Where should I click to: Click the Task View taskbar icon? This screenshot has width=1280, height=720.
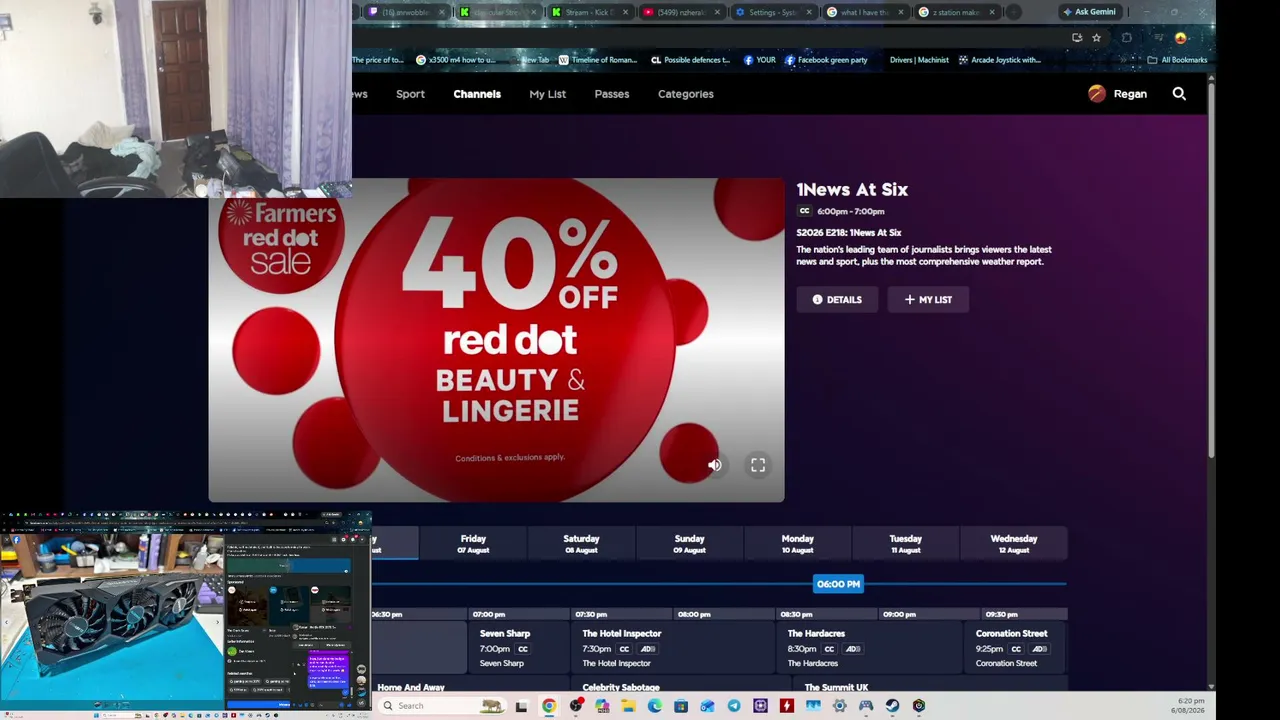point(521,706)
